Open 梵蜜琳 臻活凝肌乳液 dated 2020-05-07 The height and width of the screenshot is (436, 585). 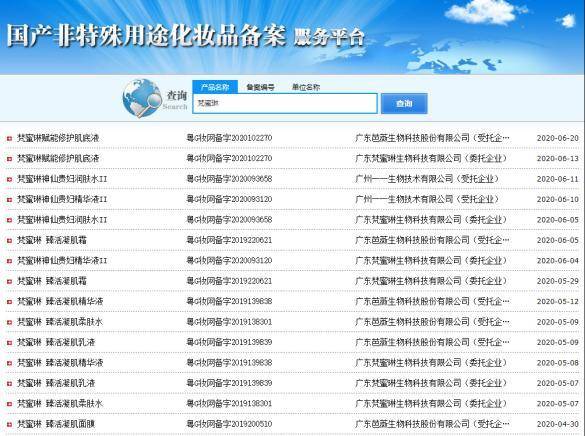pyautogui.click(x=56, y=383)
